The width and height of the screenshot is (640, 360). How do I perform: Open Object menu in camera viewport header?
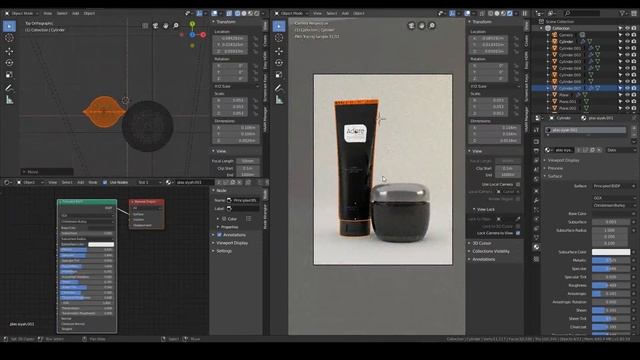[x=359, y=13]
